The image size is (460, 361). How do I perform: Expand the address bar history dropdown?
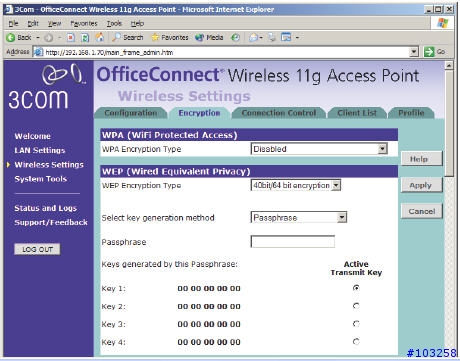[x=414, y=52]
